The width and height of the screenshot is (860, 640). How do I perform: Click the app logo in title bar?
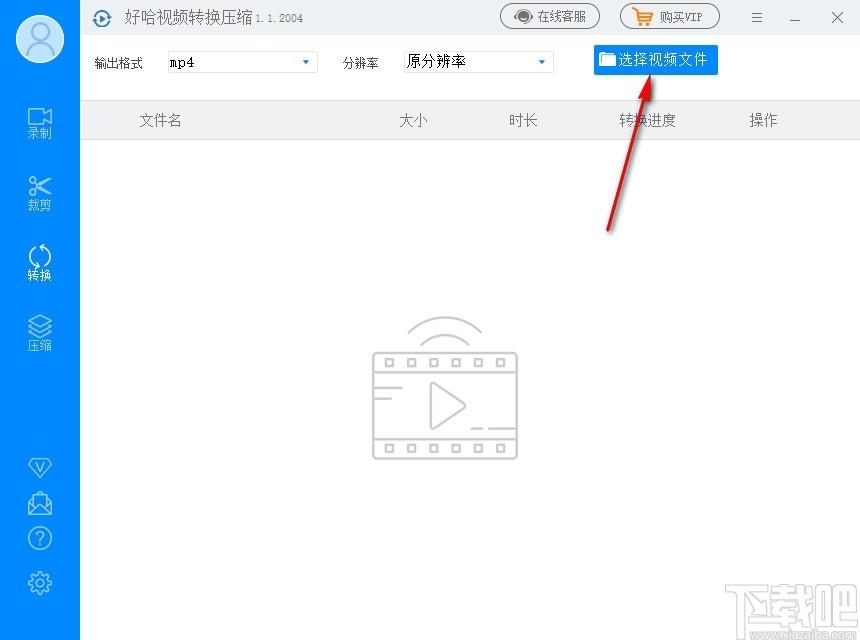coord(102,18)
